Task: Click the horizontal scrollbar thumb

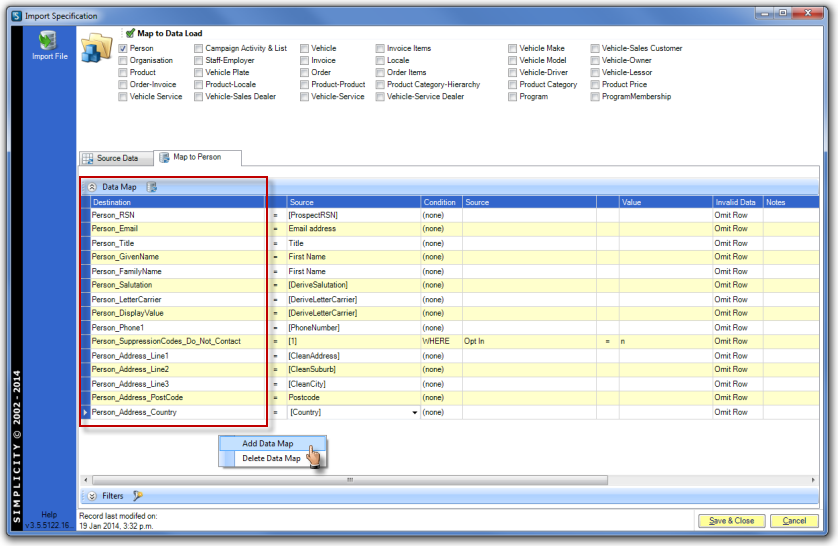Action: pos(350,480)
